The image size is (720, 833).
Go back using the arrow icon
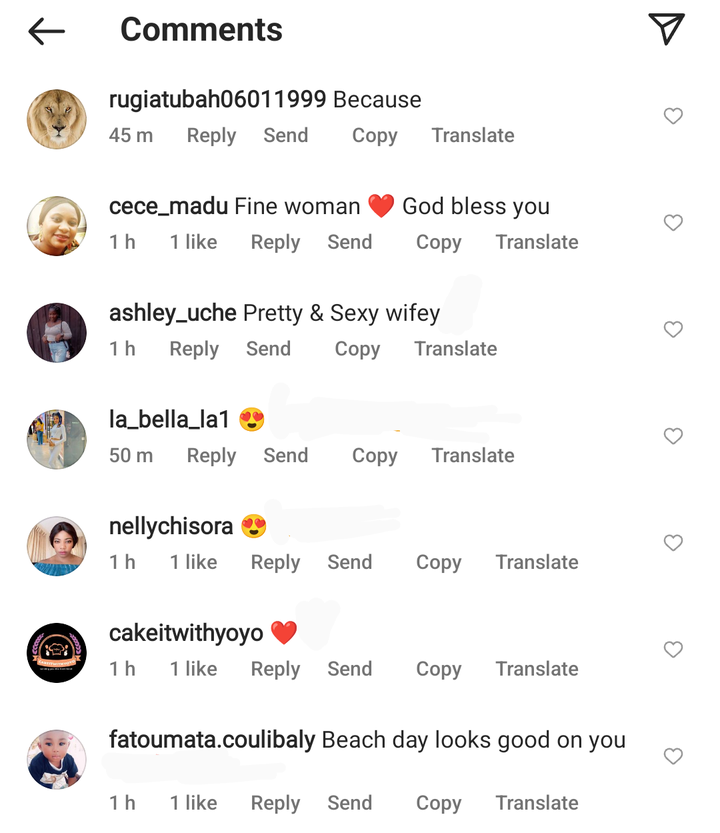pyautogui.click(x=46, y=31)
